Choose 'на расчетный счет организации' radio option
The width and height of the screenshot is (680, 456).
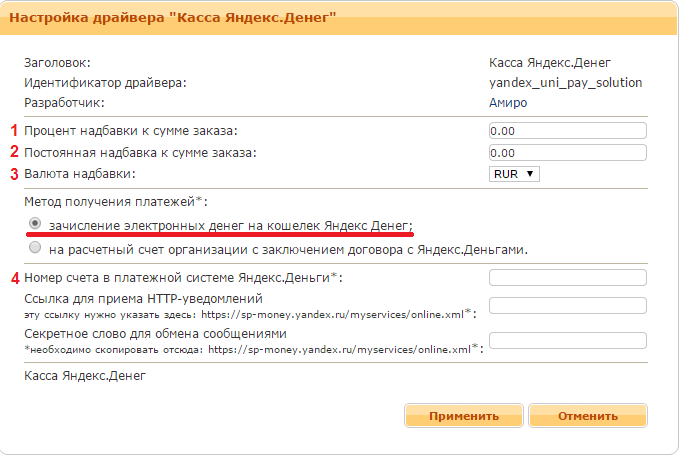coord(37,247)
